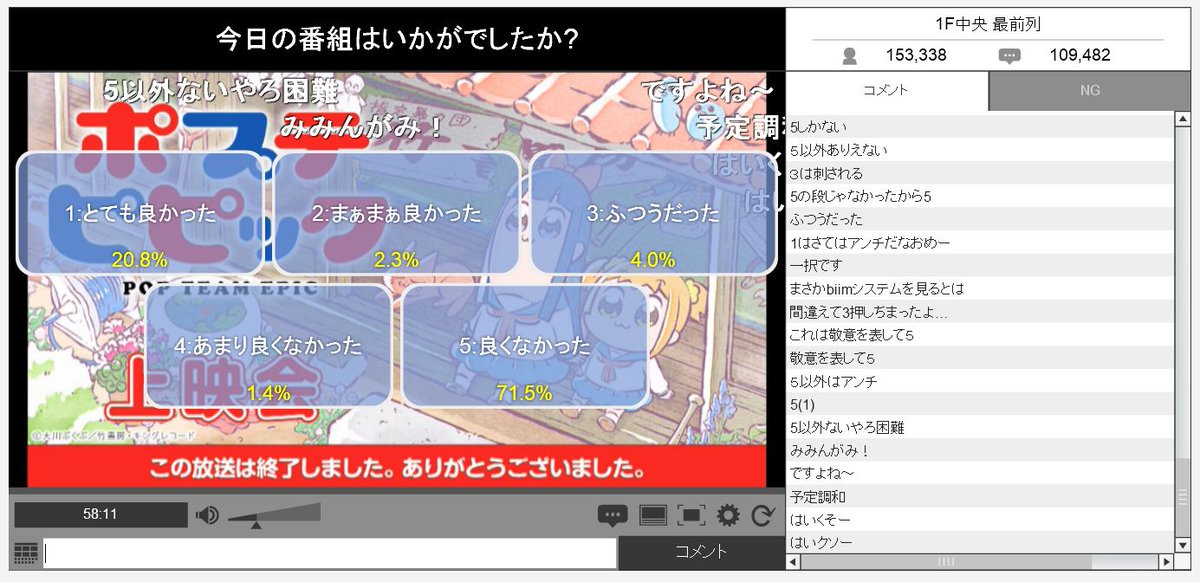
Task: Select comment row 5(1)
Action: [x=980, y=404]
